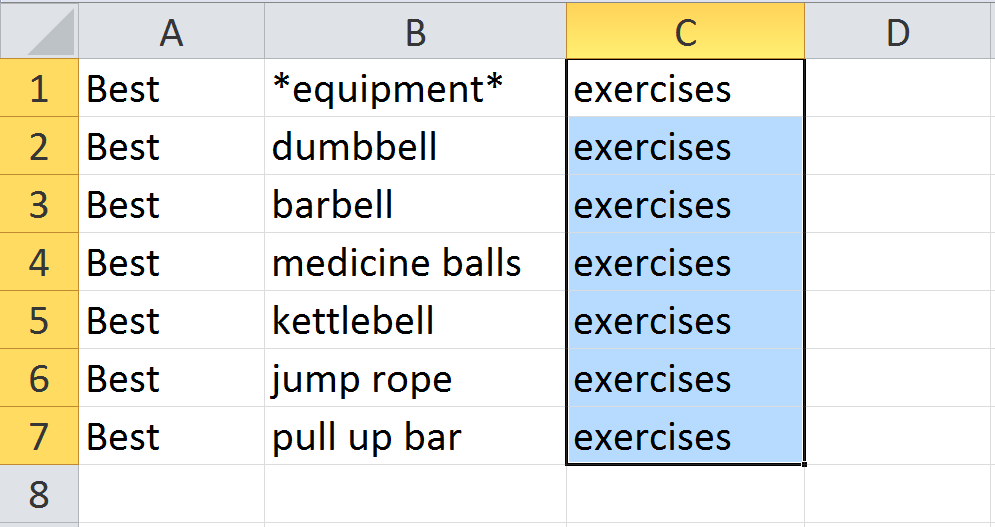
Task: Click the cell containing *equipment*
Action: click(x=415, y=89)
